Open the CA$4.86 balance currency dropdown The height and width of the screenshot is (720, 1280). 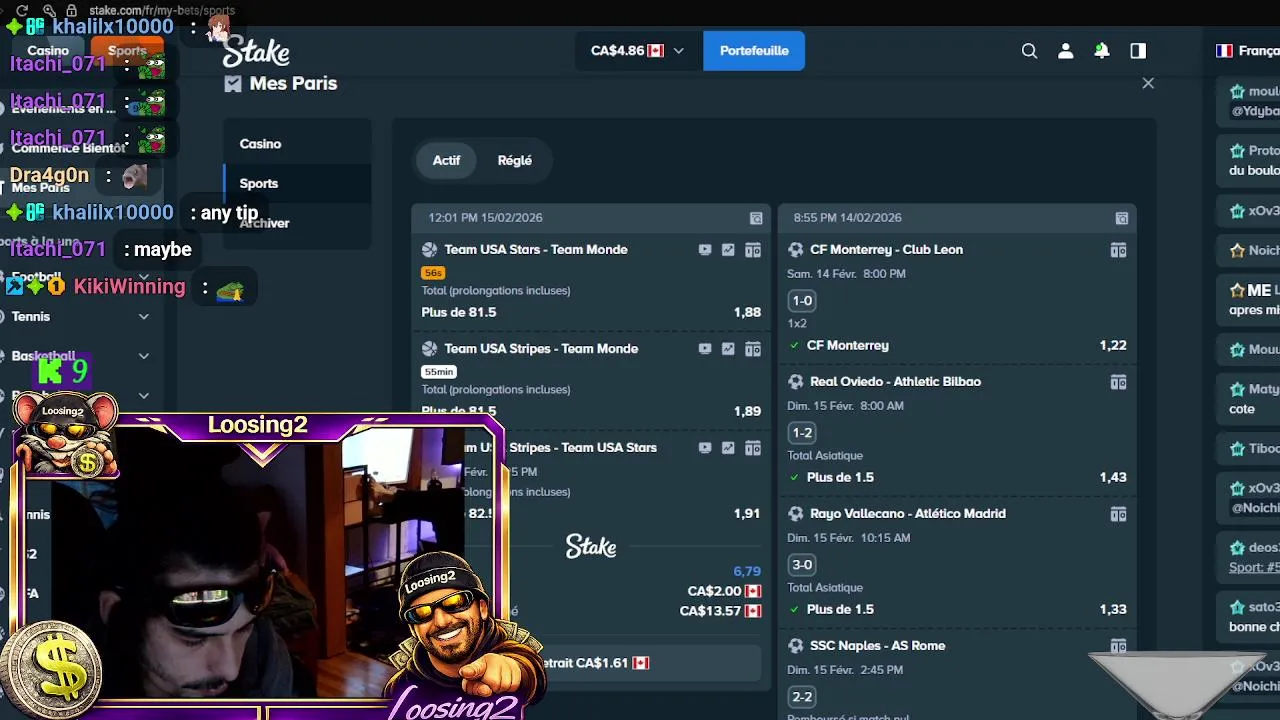tap(637, 51)
